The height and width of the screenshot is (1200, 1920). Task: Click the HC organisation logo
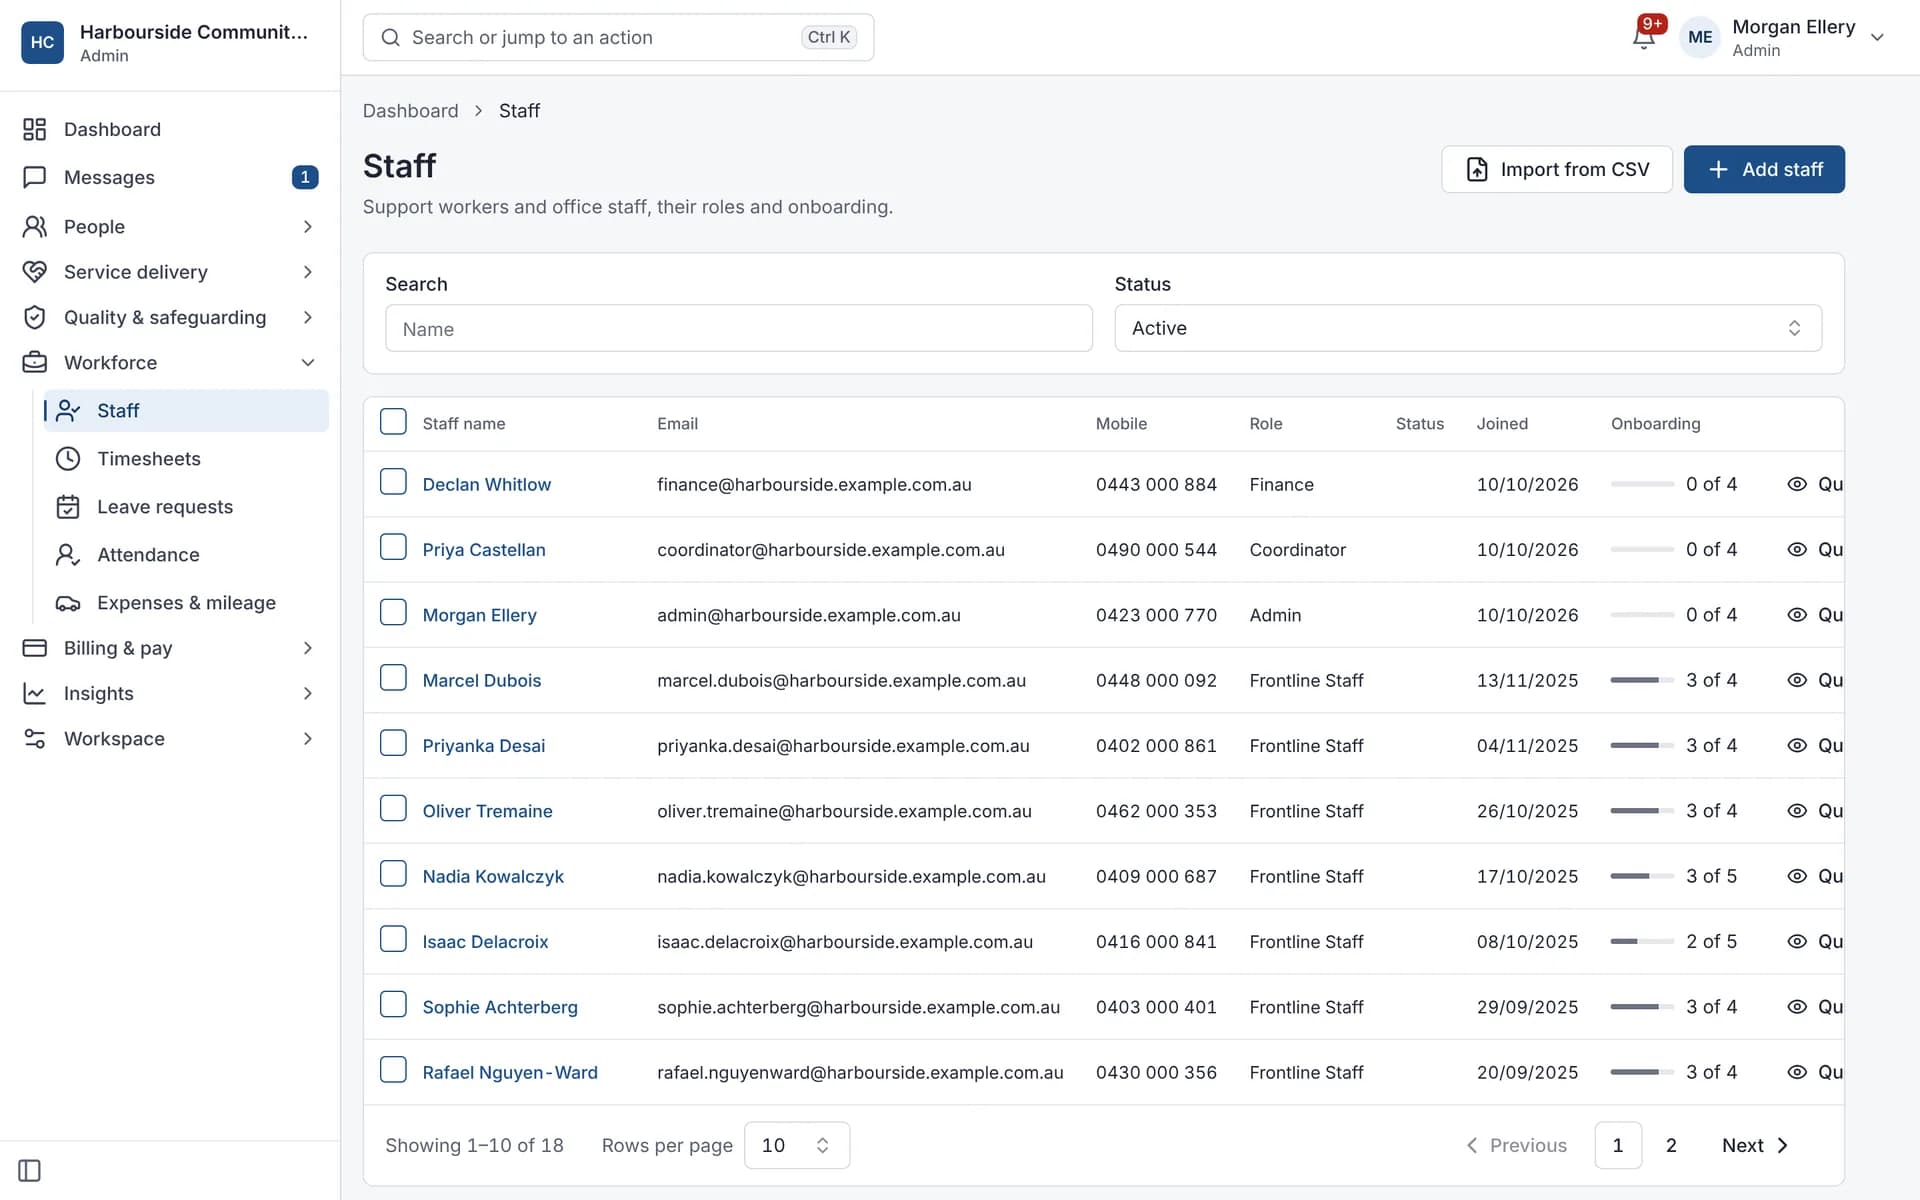42,42
